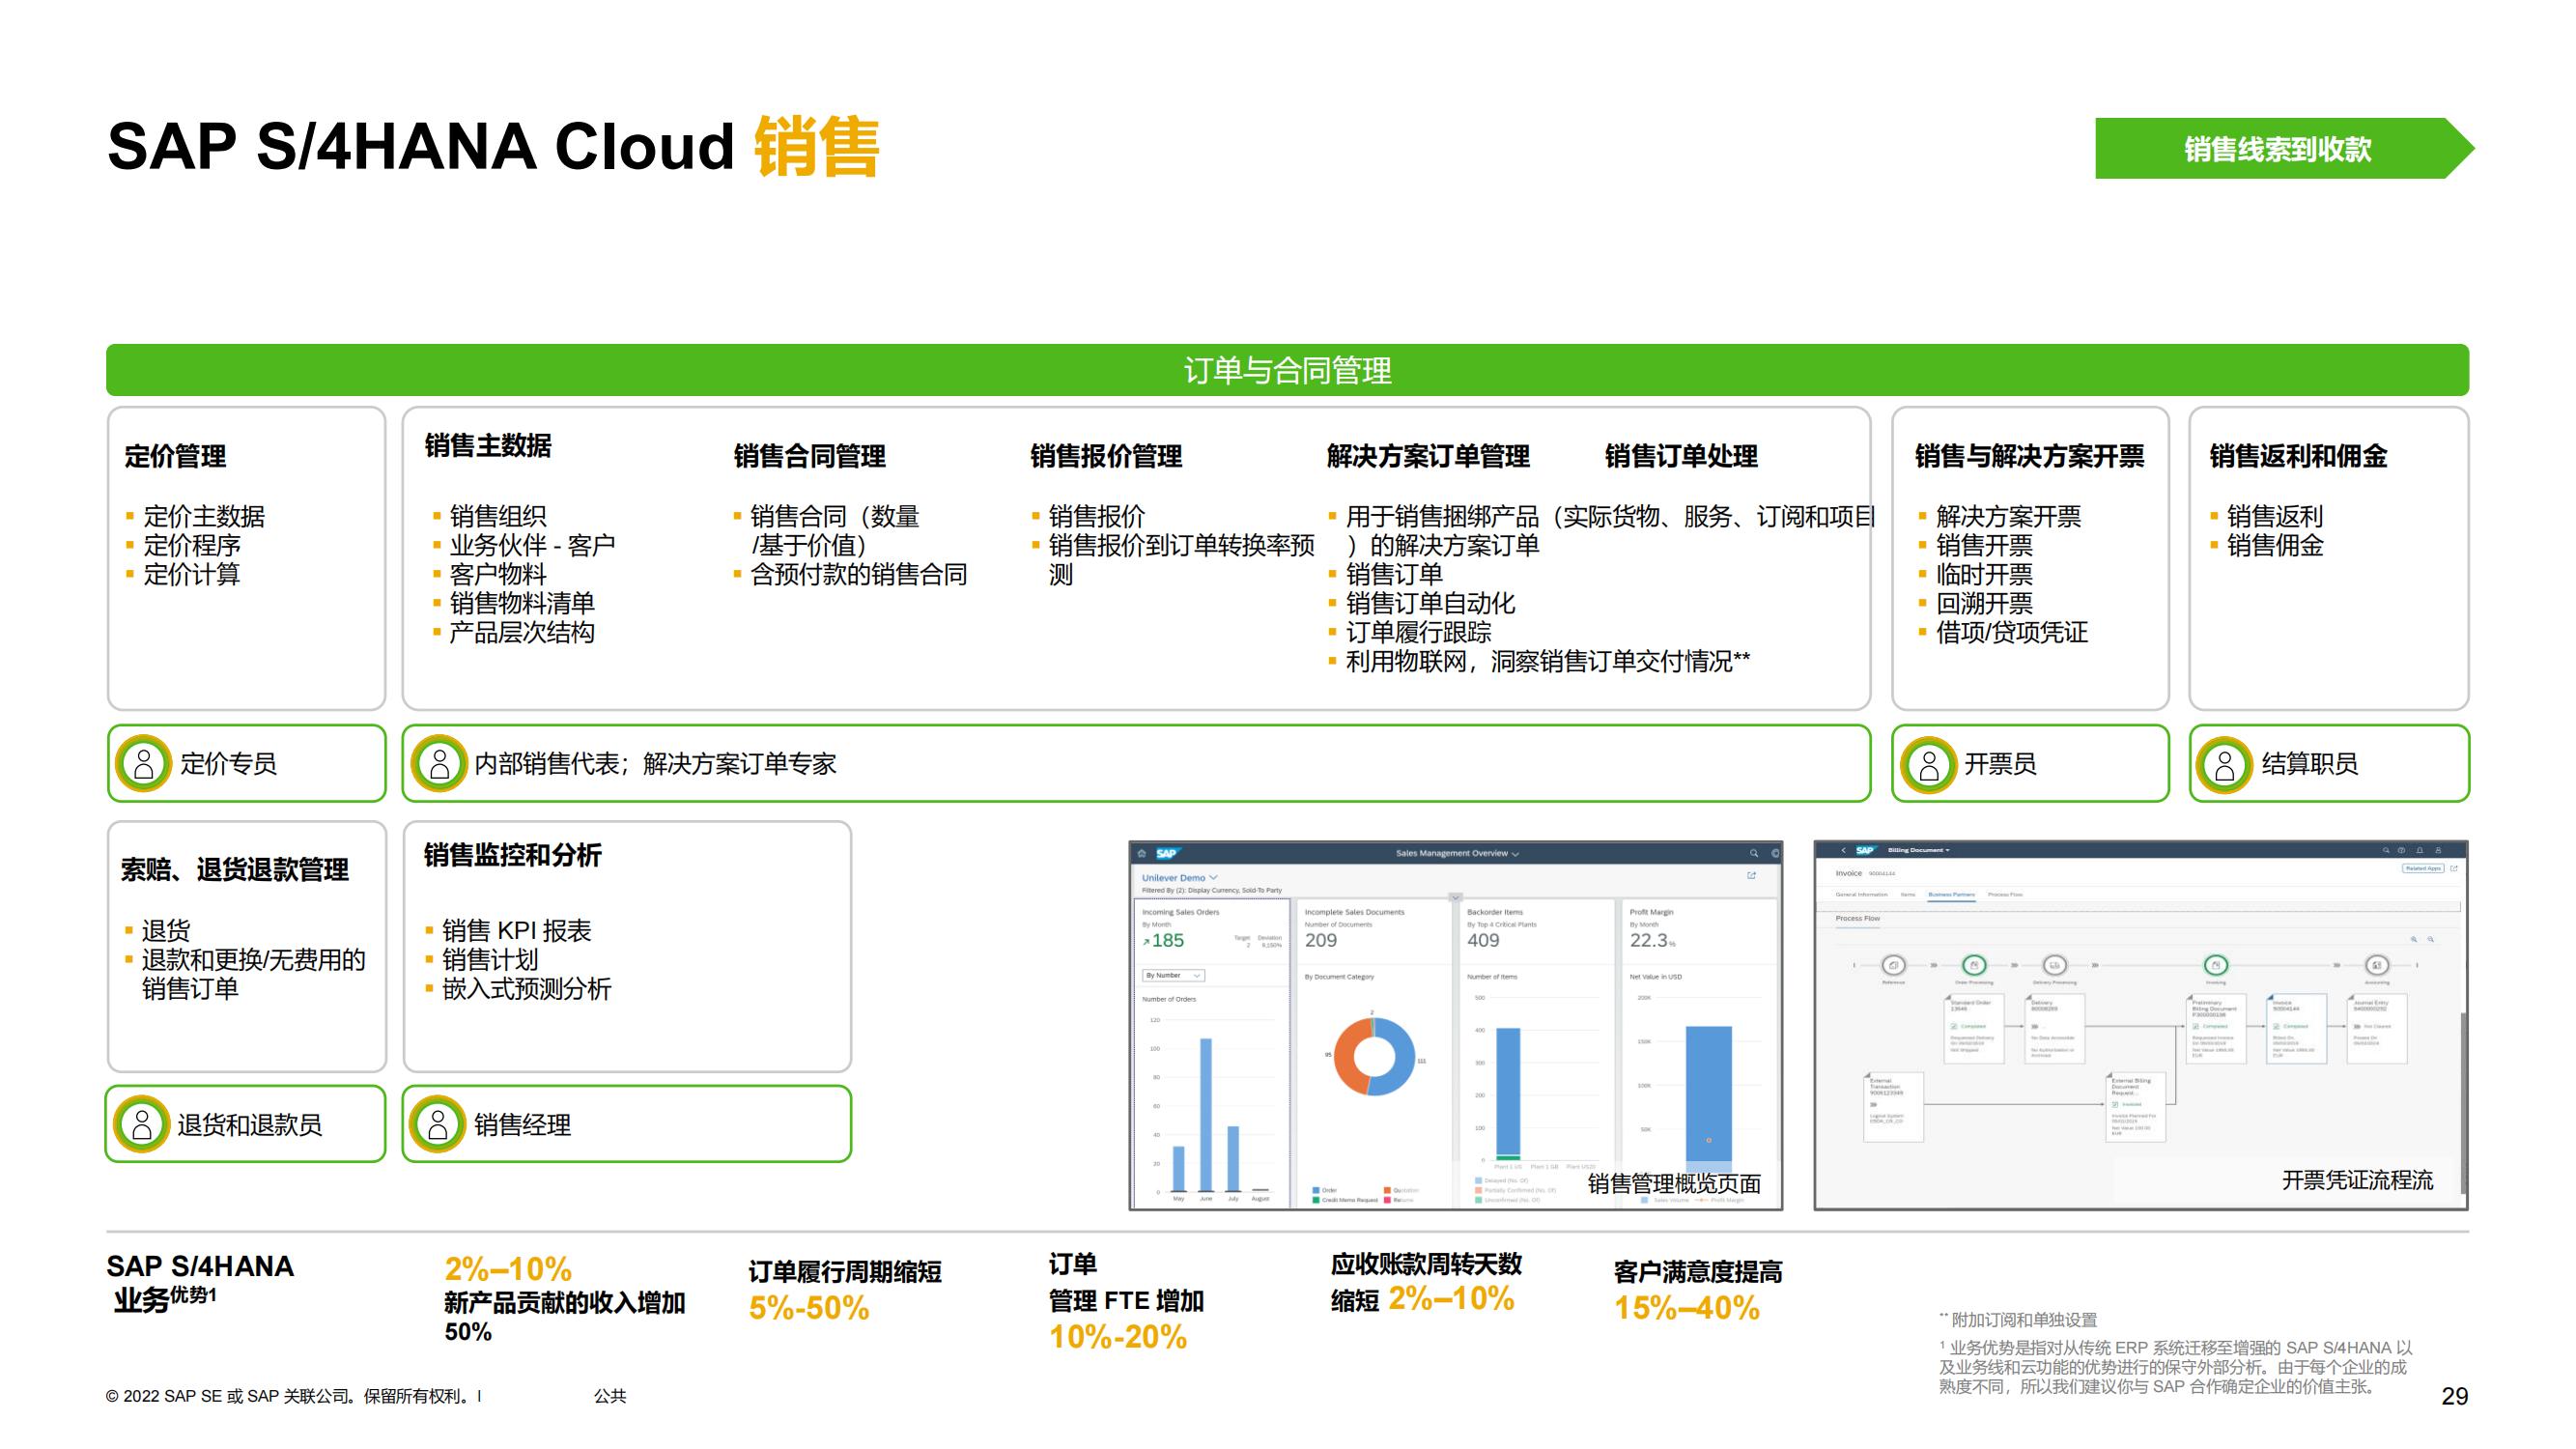Click the user profile icon in Billing Document header

(2438, 850)
